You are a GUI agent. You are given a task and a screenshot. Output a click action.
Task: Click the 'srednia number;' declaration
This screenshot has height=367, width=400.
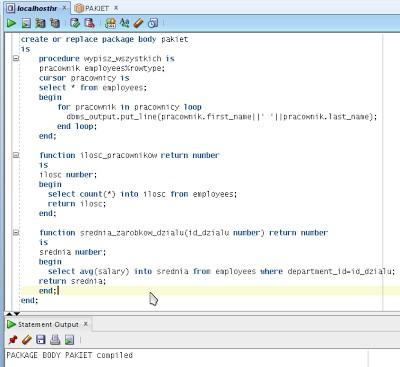72,252
